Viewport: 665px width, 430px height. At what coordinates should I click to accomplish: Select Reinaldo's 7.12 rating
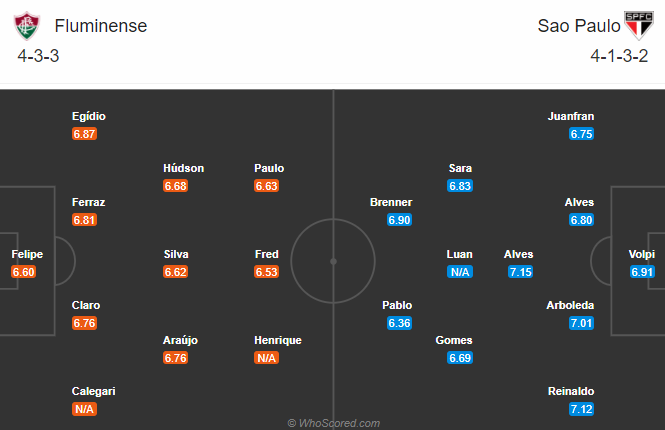pyautogui.click(x=581, y=409)
